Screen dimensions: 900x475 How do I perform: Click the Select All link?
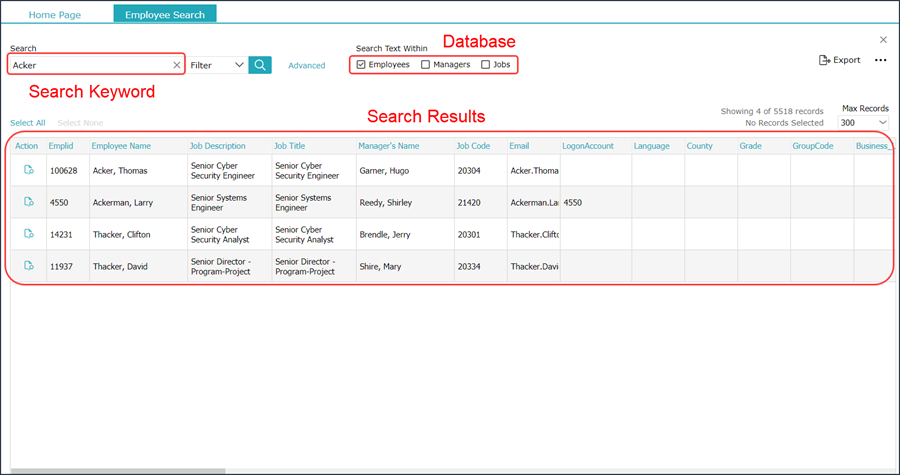click(28, 123)
